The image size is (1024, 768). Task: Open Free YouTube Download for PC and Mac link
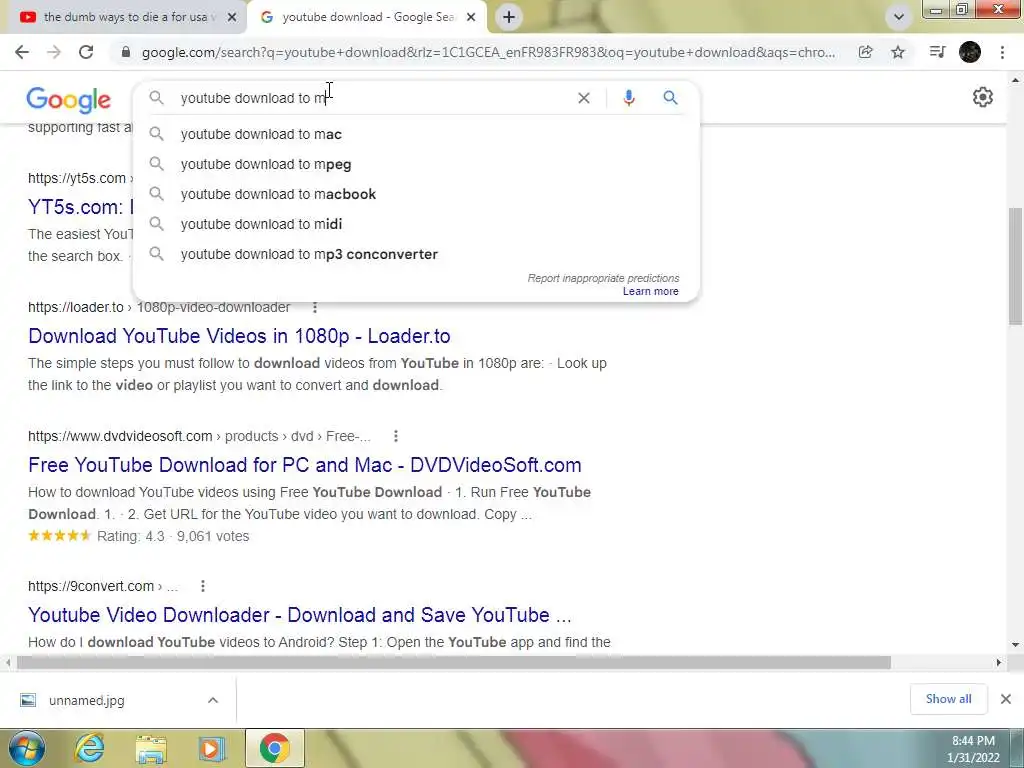304,465
